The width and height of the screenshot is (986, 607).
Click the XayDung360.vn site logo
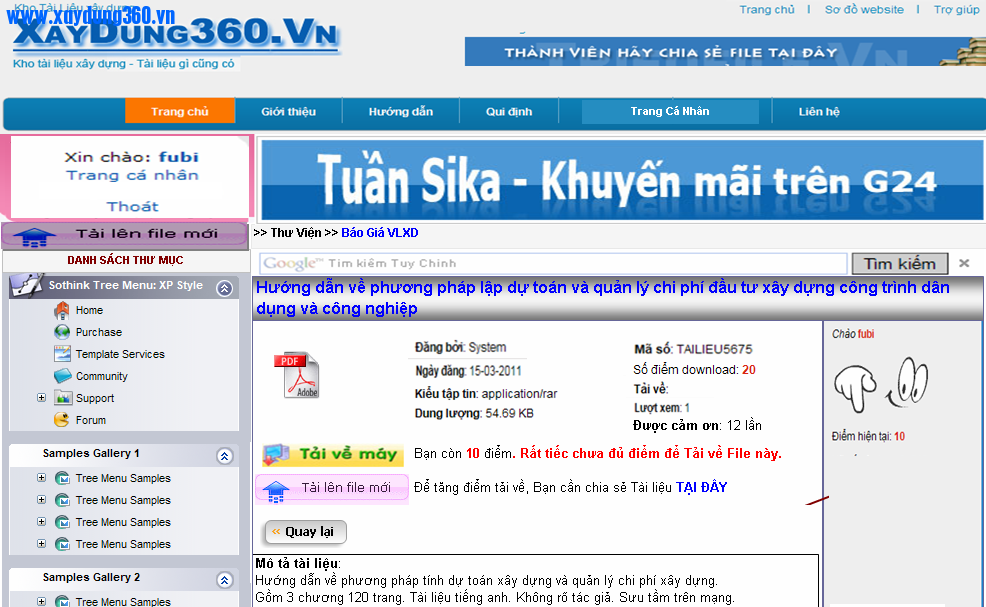pyautogui.click(x=175, y=33)
